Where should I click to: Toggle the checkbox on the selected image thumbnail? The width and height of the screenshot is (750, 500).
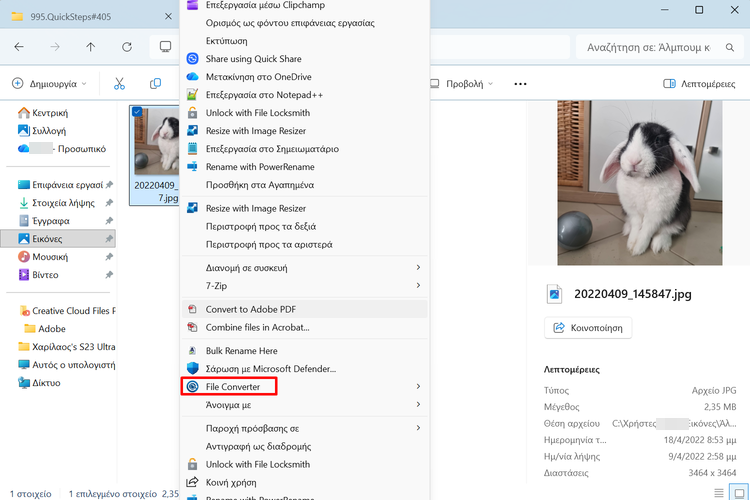pos(137,112)
